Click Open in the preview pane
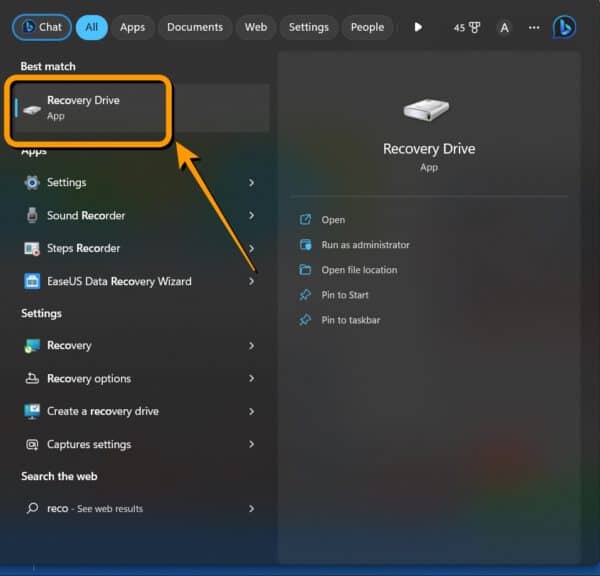 pyautogui.click(x=333, y=220)
